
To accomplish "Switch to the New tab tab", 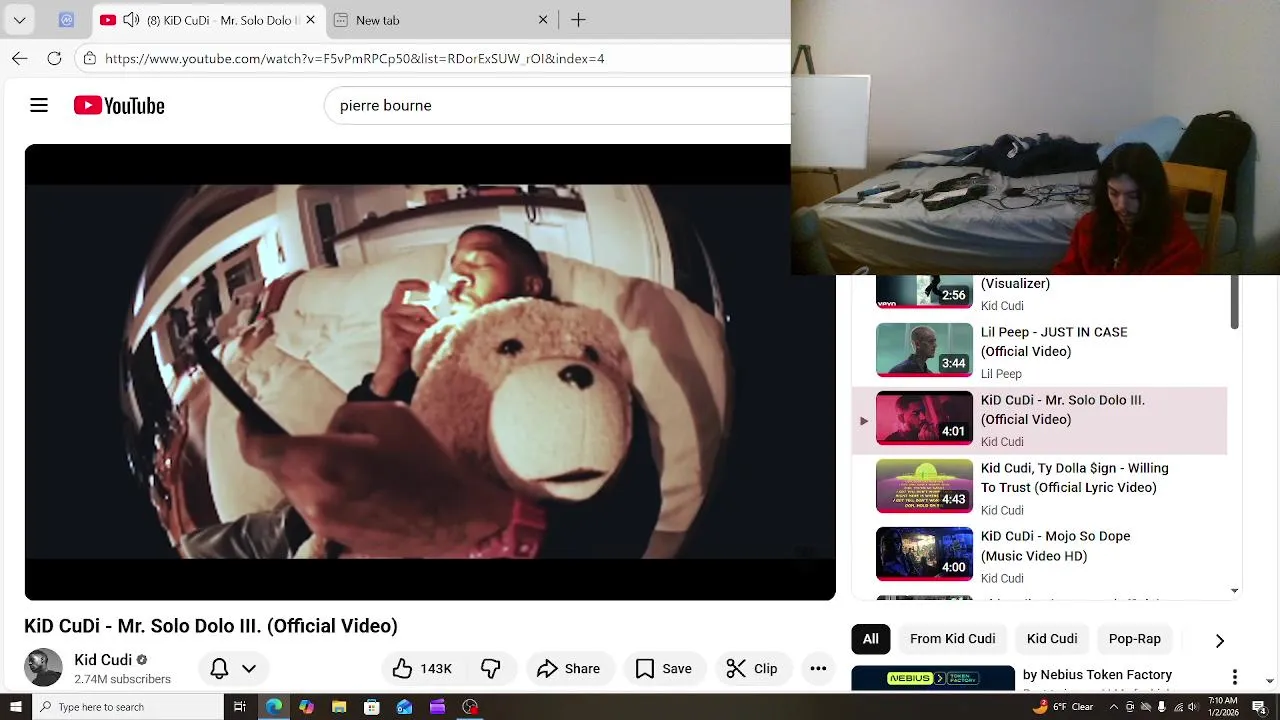I will [x=440, y=20].
